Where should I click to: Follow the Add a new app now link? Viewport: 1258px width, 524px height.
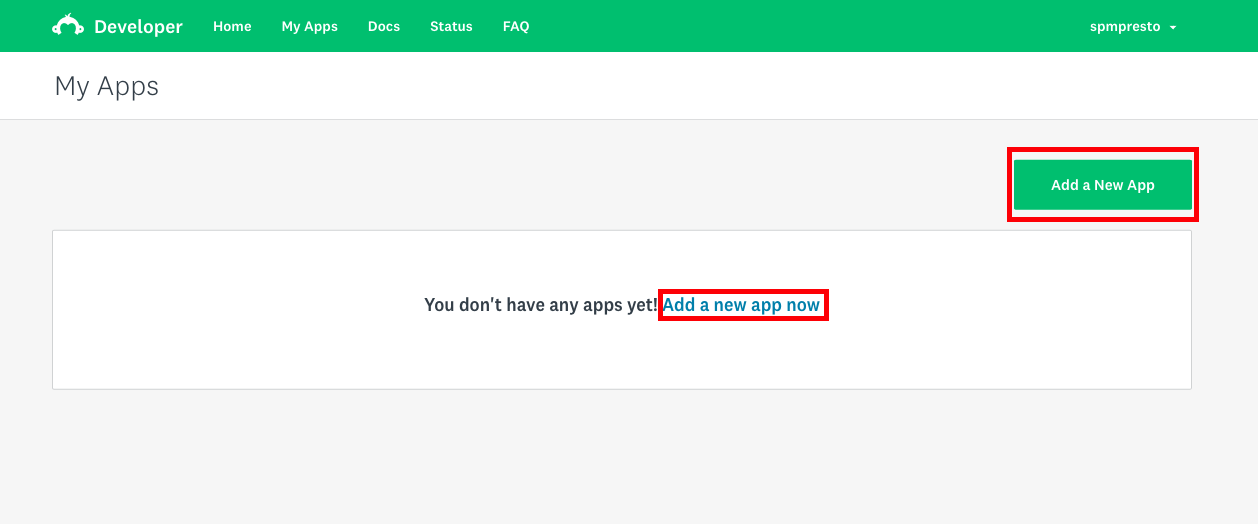[742, 305]
